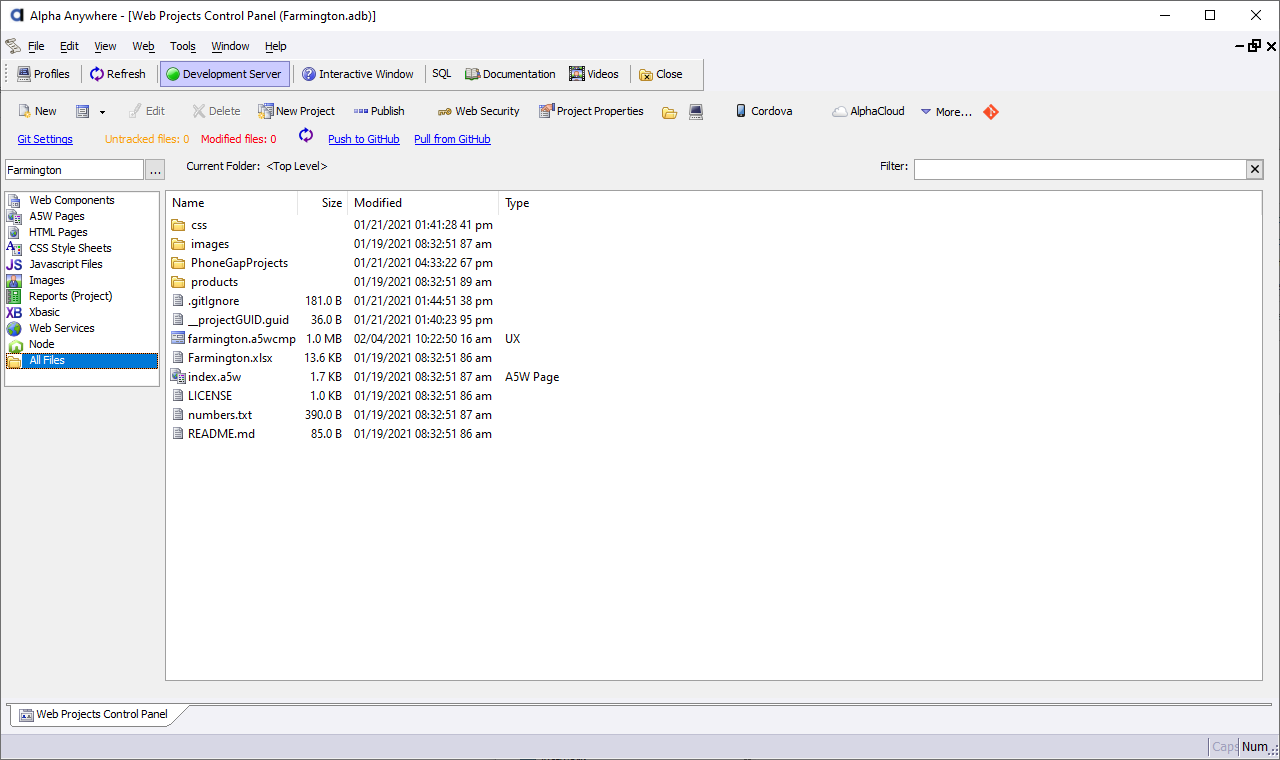Image resolution: width=1280 pixels, height=760 pixels.
Task: Click the computer monitor icon
Action: click(696, 112)
